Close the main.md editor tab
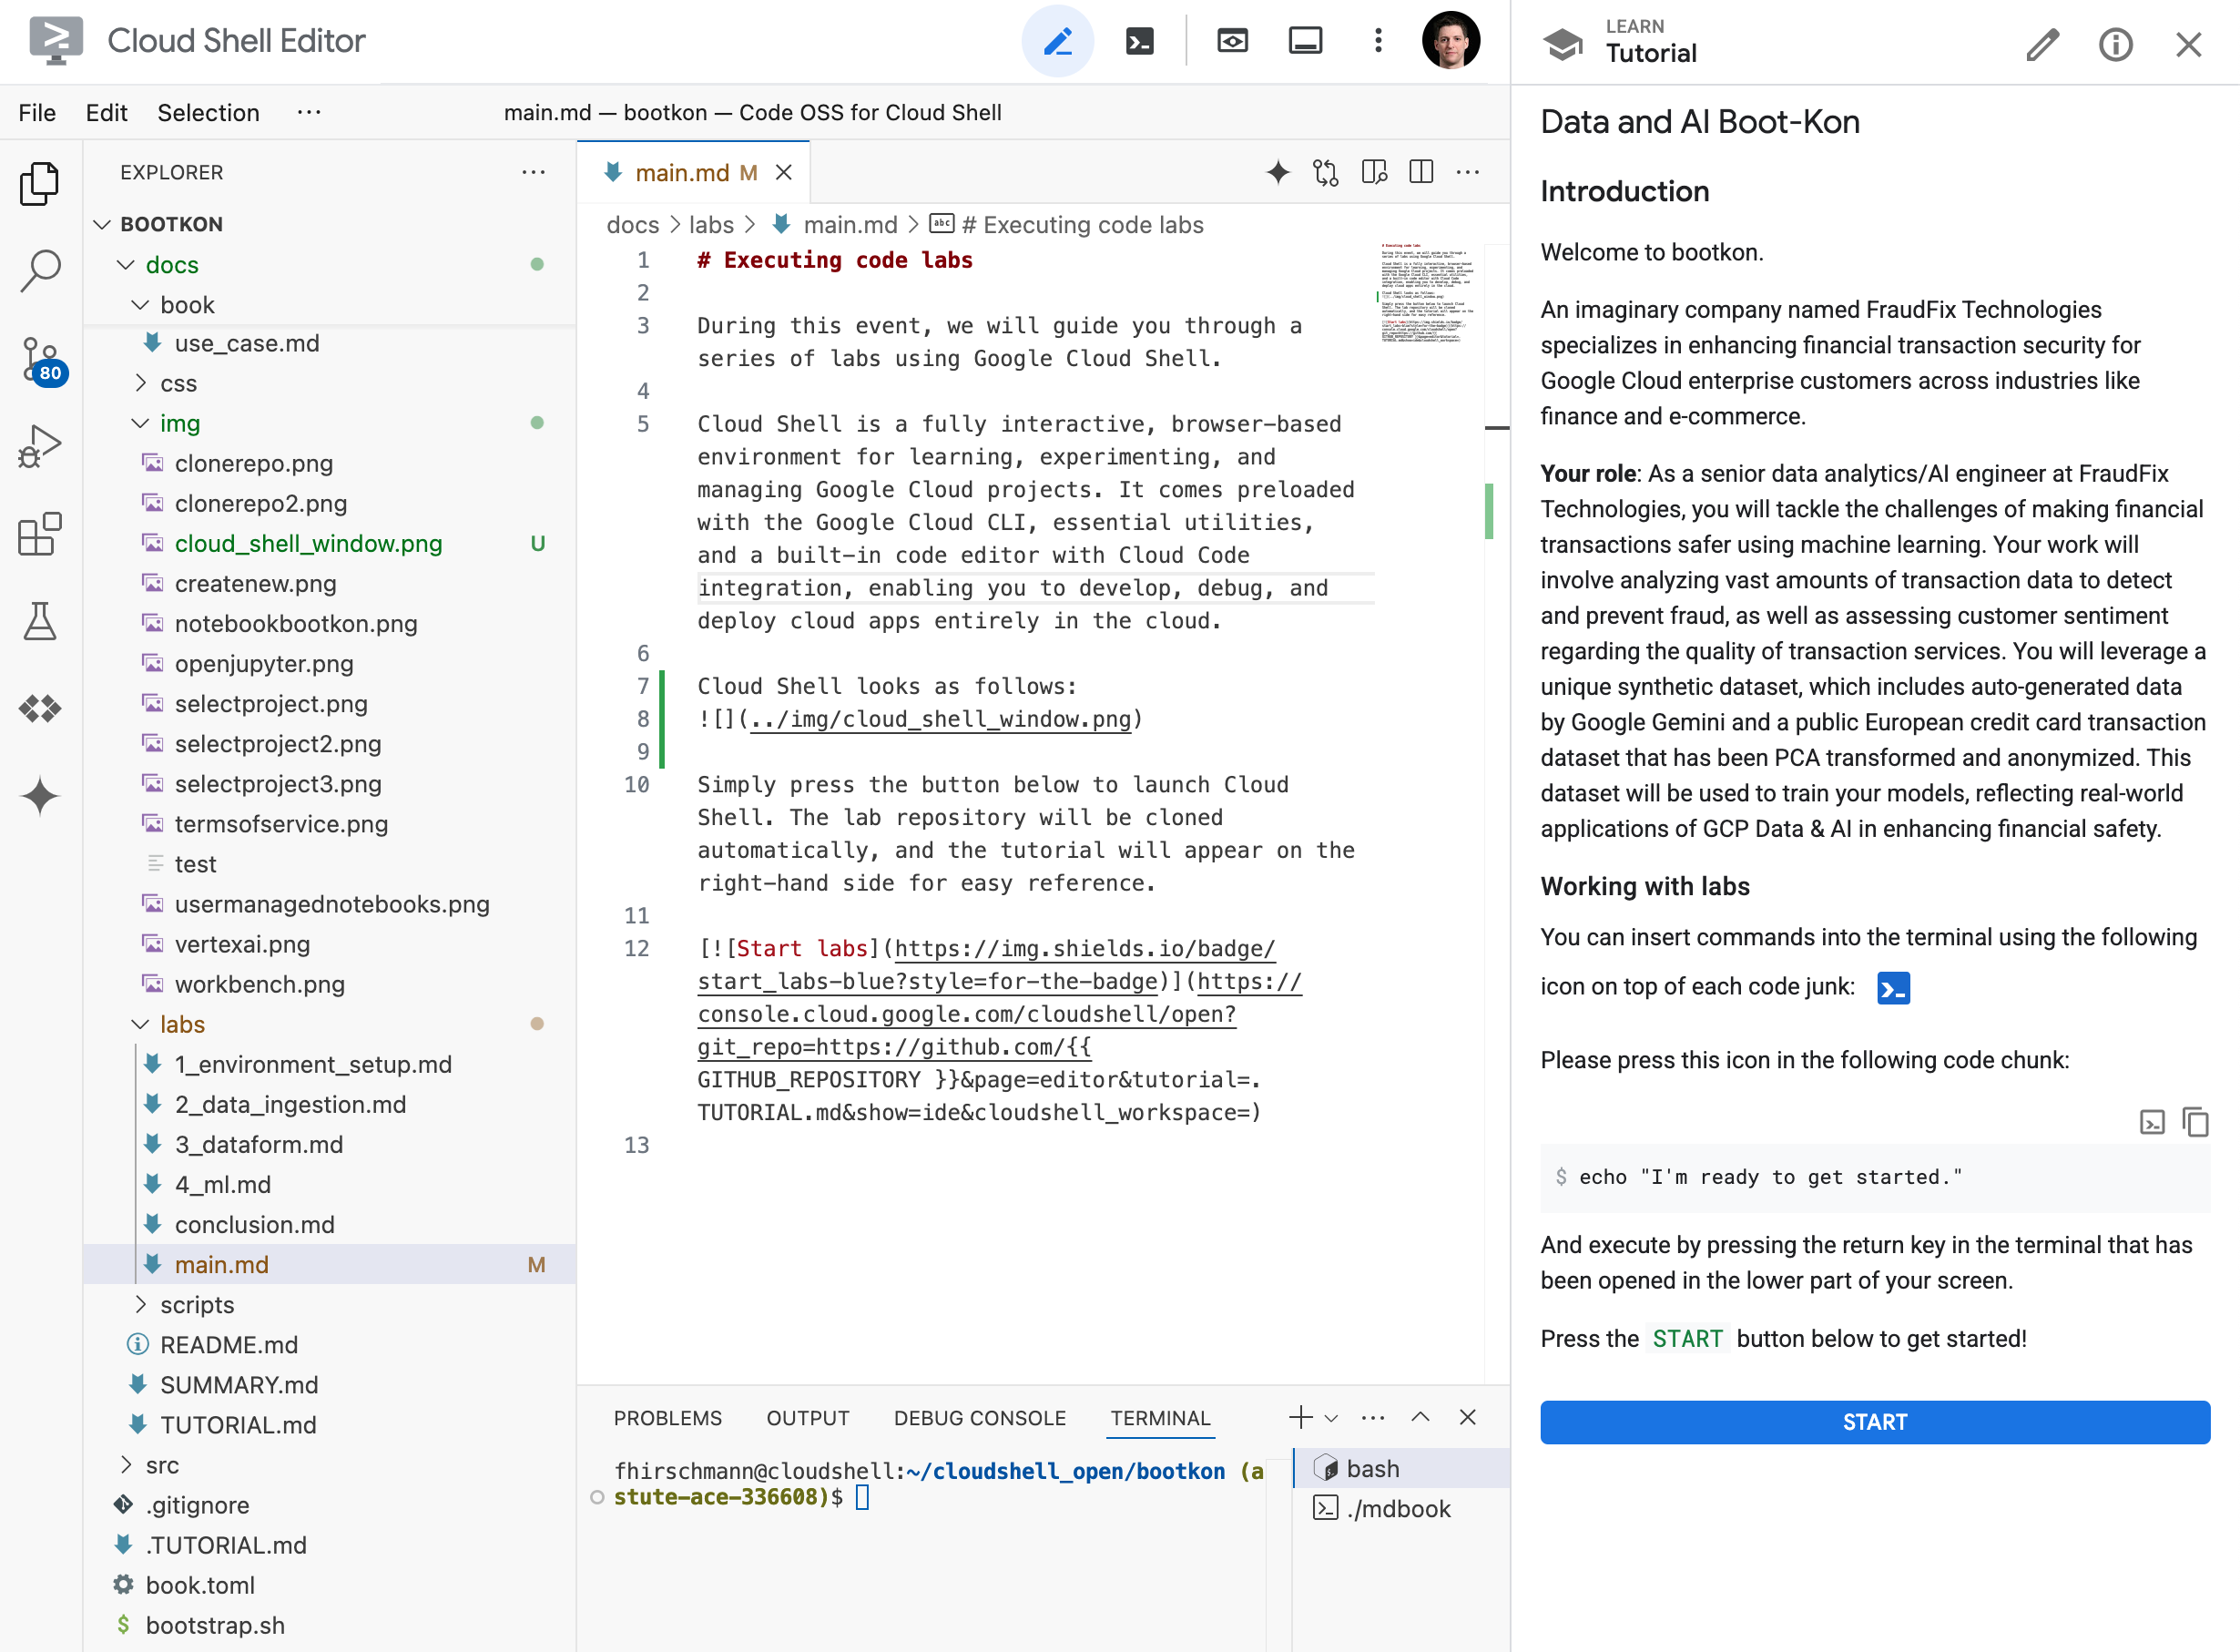The height and width of the screenshot is (1652, 2240). 784,172
